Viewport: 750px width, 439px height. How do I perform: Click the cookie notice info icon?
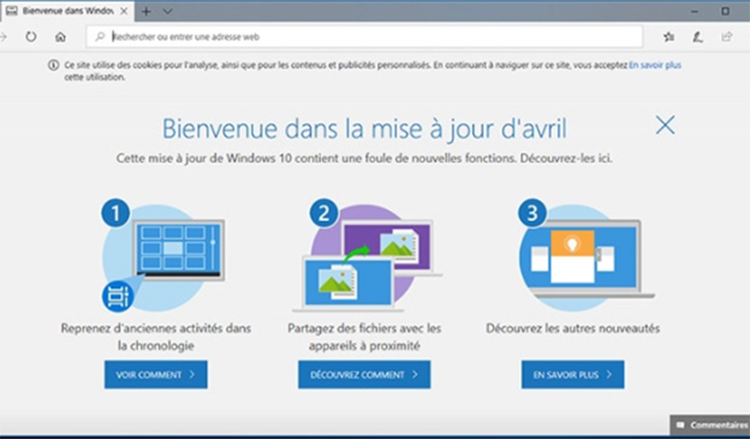(x=53, y=66)
